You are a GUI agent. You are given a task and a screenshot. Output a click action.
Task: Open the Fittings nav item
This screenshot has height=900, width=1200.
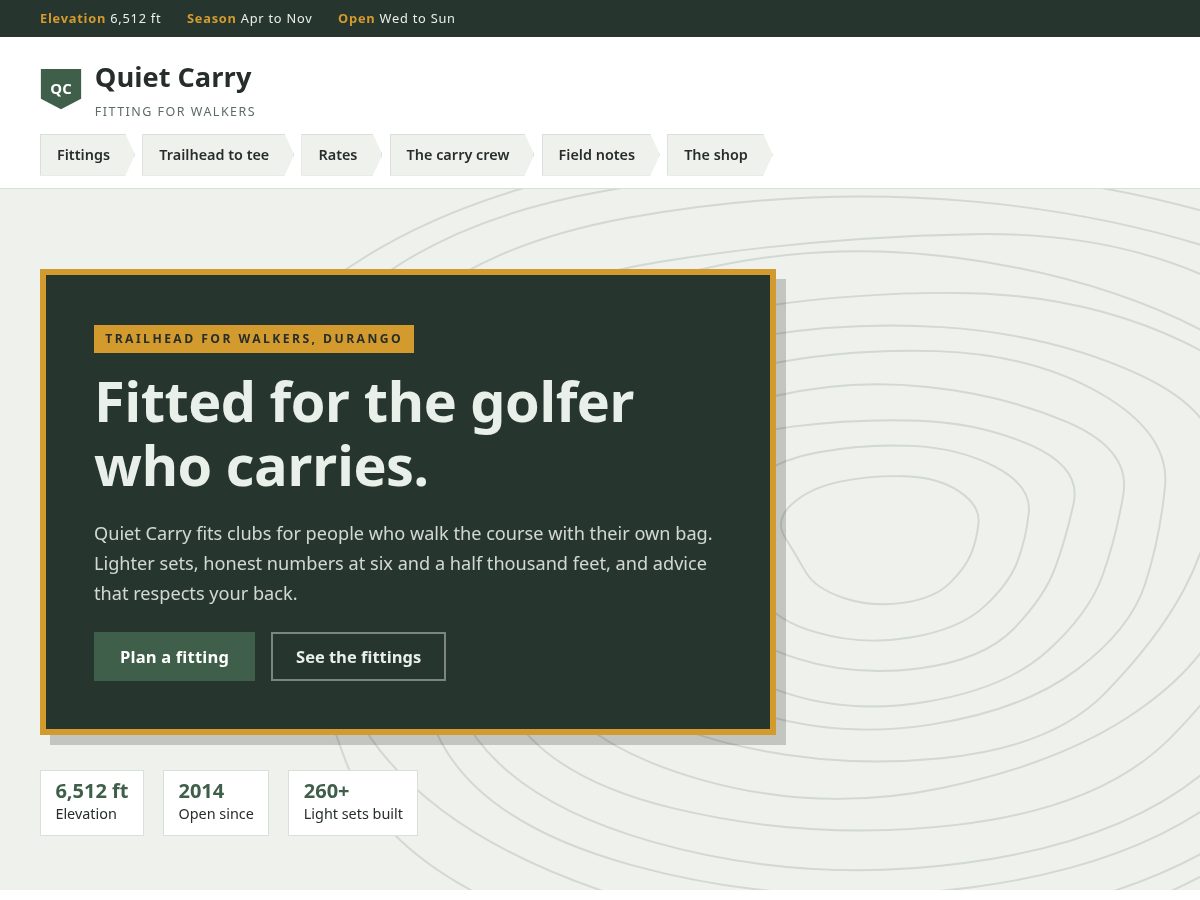87,155
